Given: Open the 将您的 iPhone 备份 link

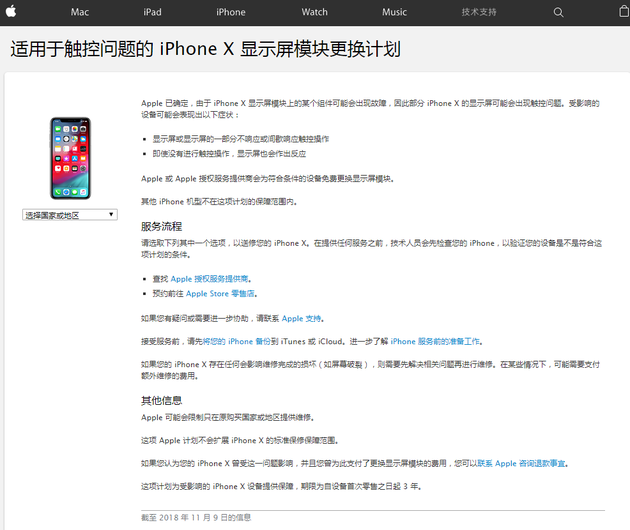Looking at the screenshot, I should tap(237, 342).
